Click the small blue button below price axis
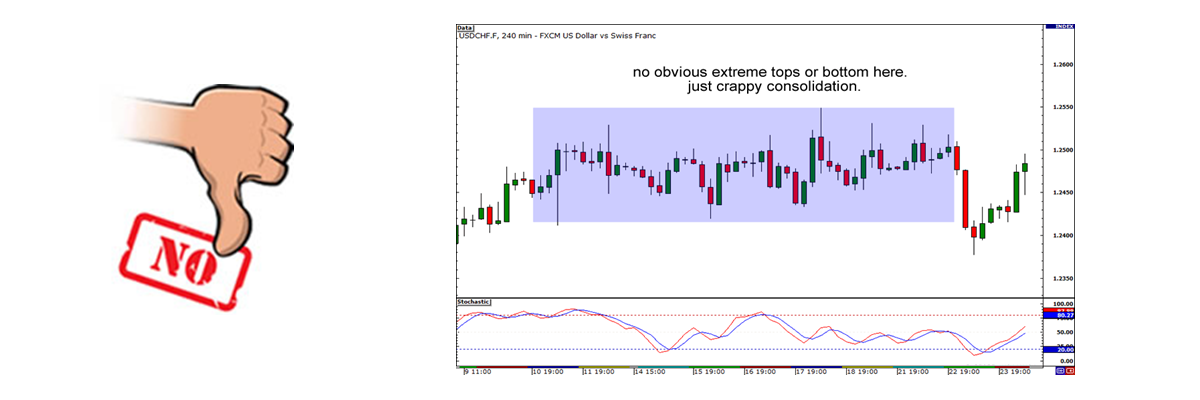 pos(1059,370)
